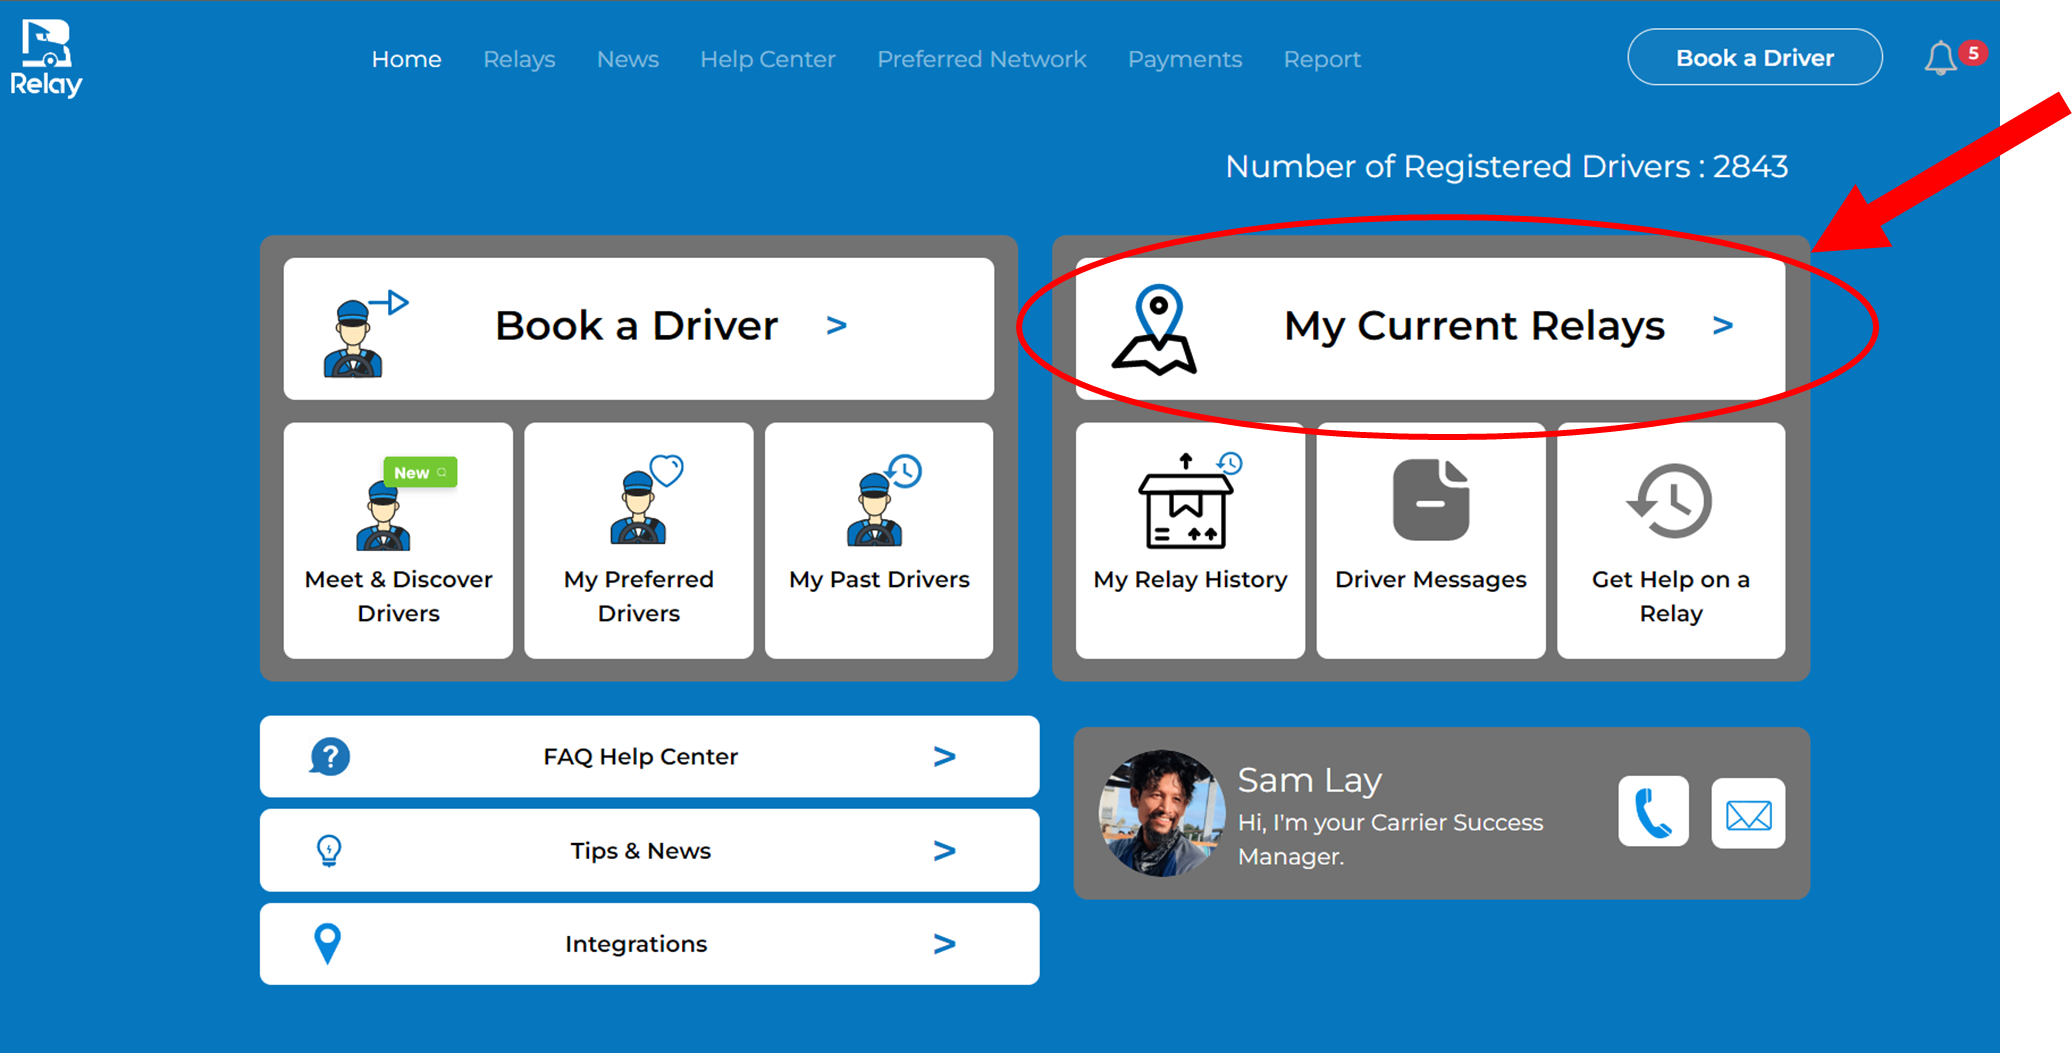2072x1053 pixels.
Task: Expand Tips & News arrow
Action: coord(944,851)
